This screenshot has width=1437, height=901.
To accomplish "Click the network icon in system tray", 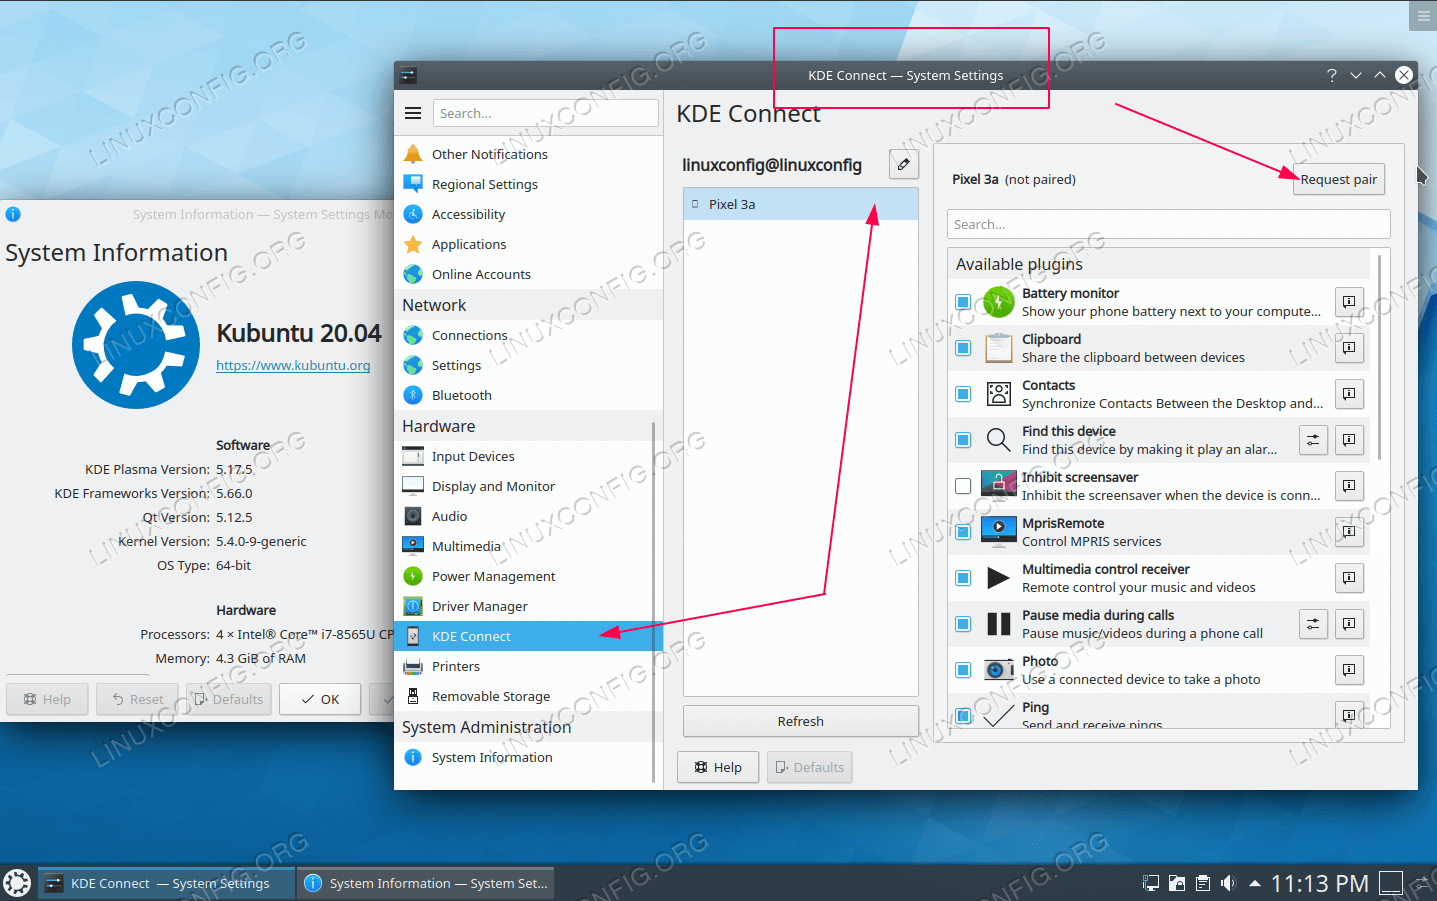I will (x=1150, y=883).
